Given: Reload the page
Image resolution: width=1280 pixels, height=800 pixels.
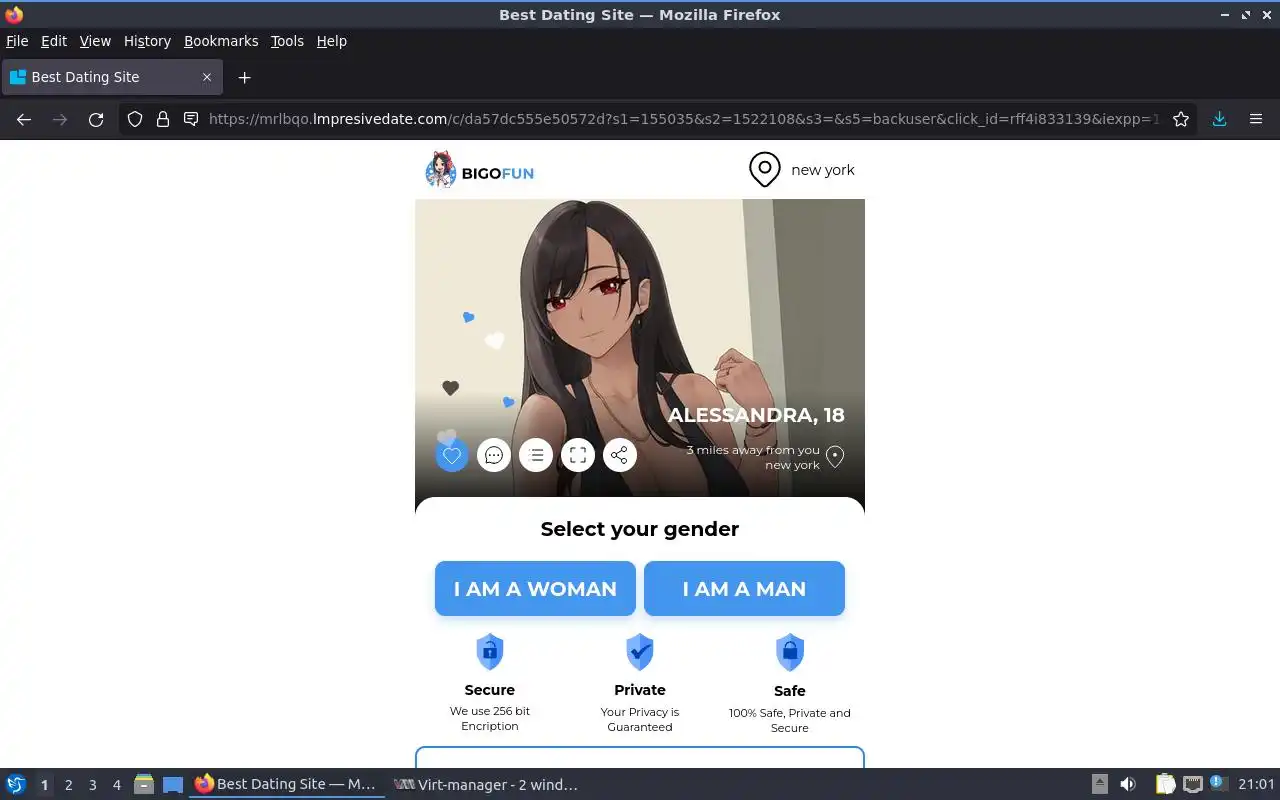Looking at the screenshot, I should pos(96,119).
